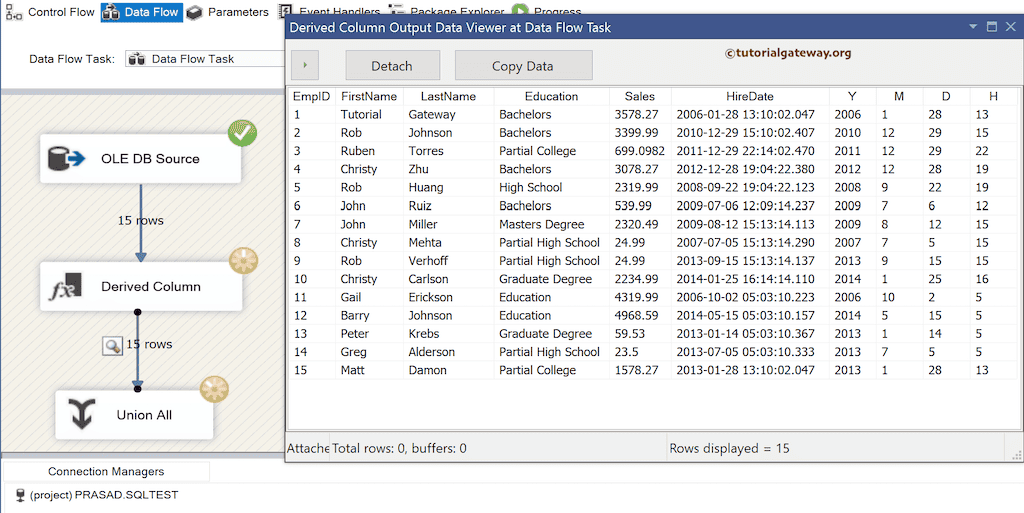This screenshot has width=1024, height=513.
Task: Click the Torres last name cell
Action: coord(449,151)
